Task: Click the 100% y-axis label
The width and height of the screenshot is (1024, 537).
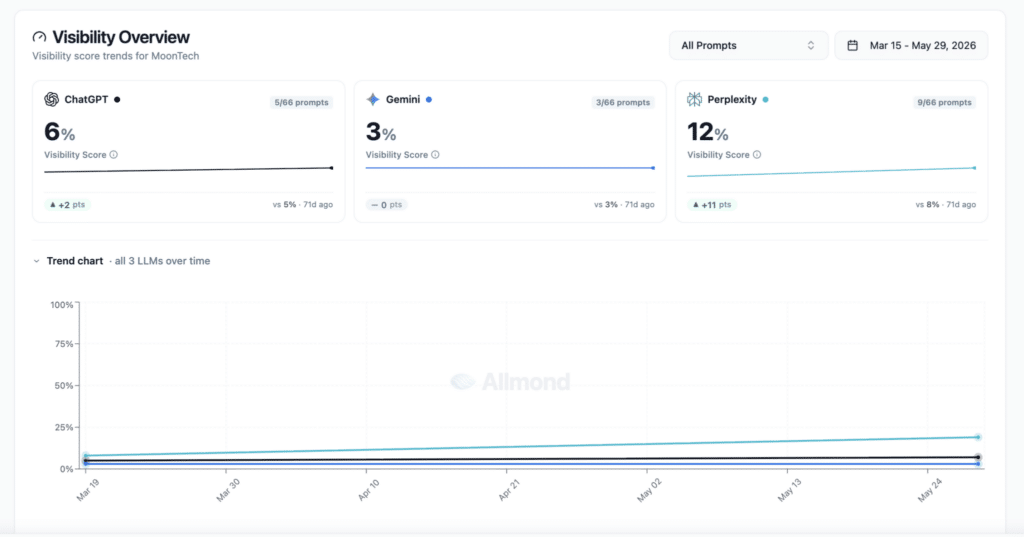Action: point(62,305)
